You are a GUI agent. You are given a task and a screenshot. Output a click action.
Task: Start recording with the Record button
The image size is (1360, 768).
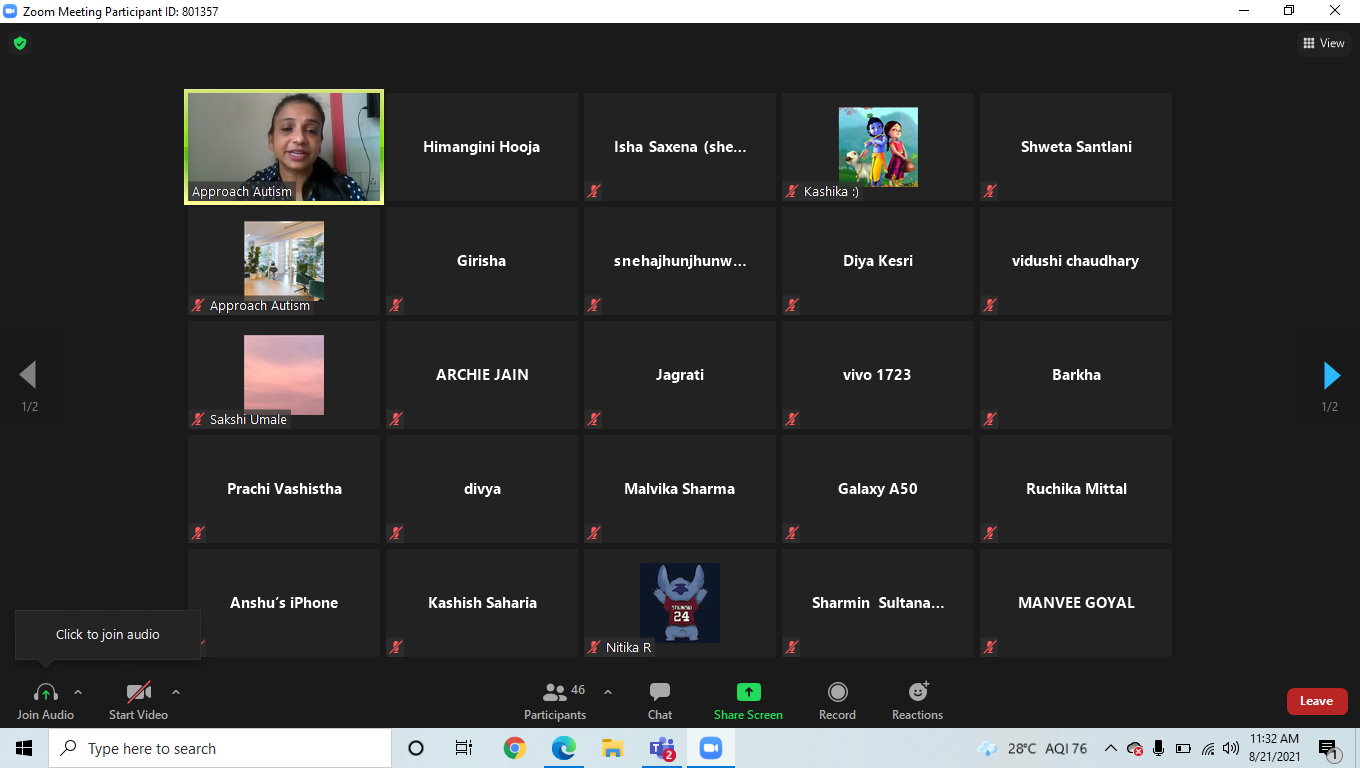pyautogui.click(x=837, y=700)
